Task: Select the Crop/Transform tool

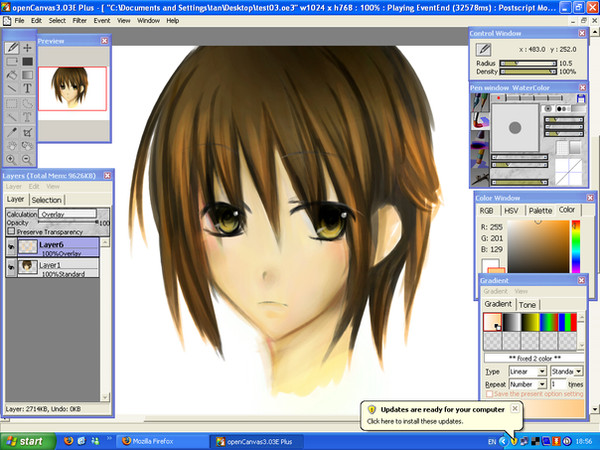Action: 27,132
